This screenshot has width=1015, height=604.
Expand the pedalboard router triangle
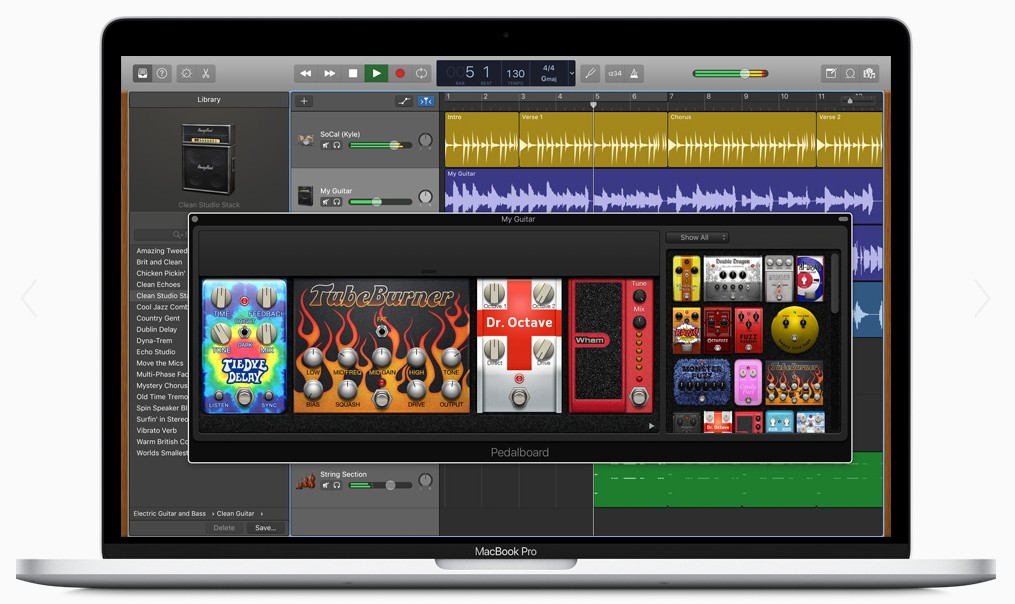[651, 426]
